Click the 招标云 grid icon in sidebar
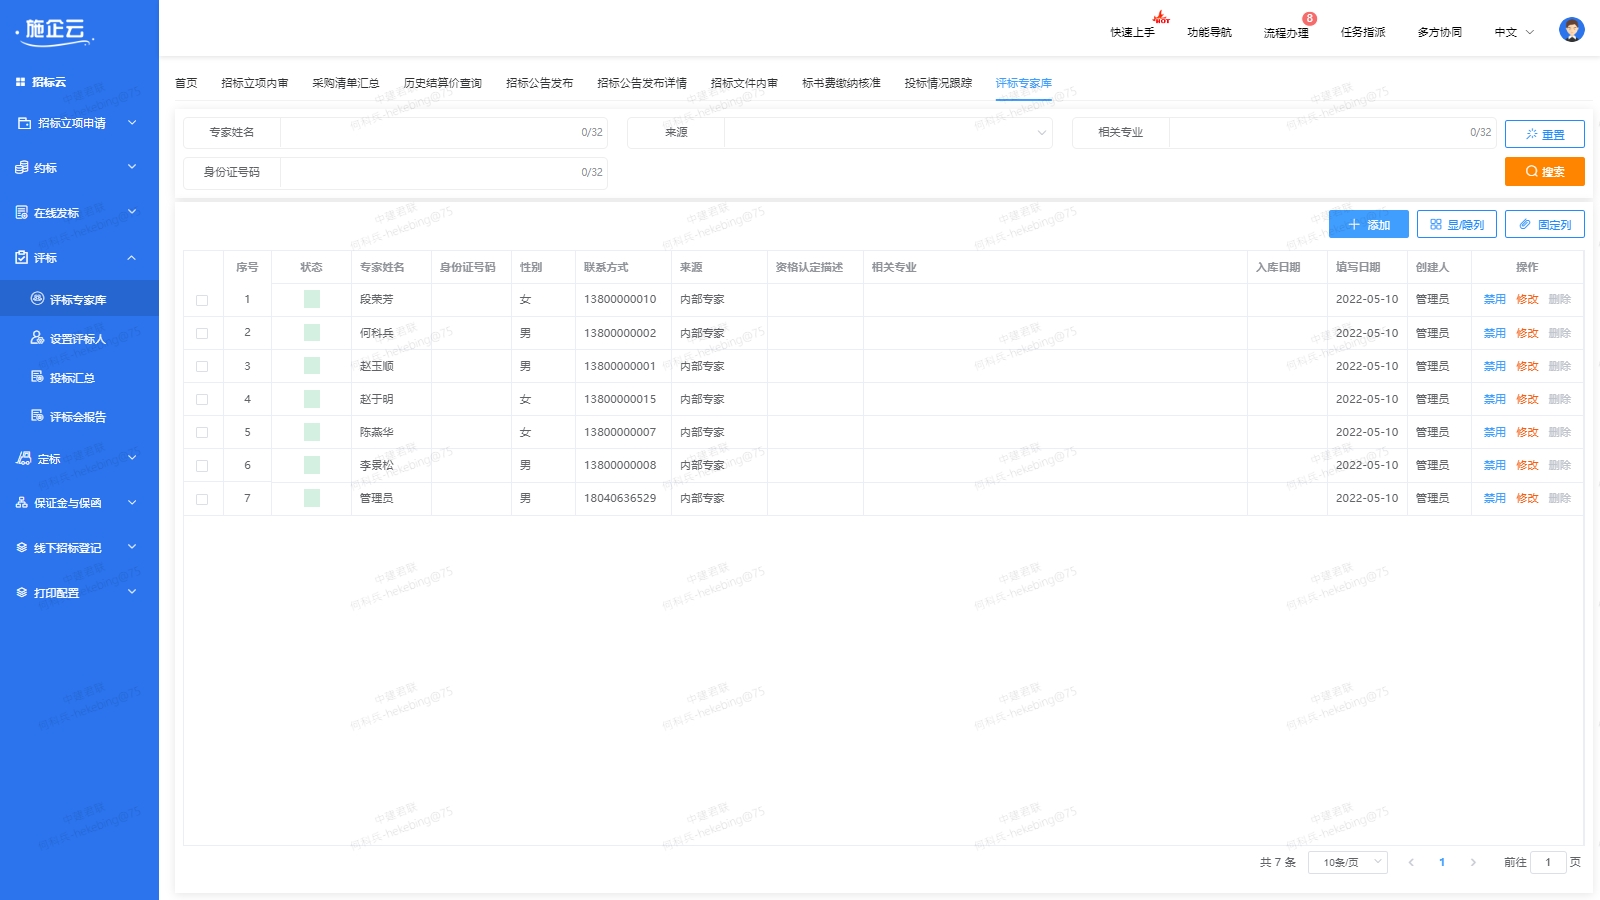Image resolution: width=1600 pixels, height=900 pixels. point(20,82)
